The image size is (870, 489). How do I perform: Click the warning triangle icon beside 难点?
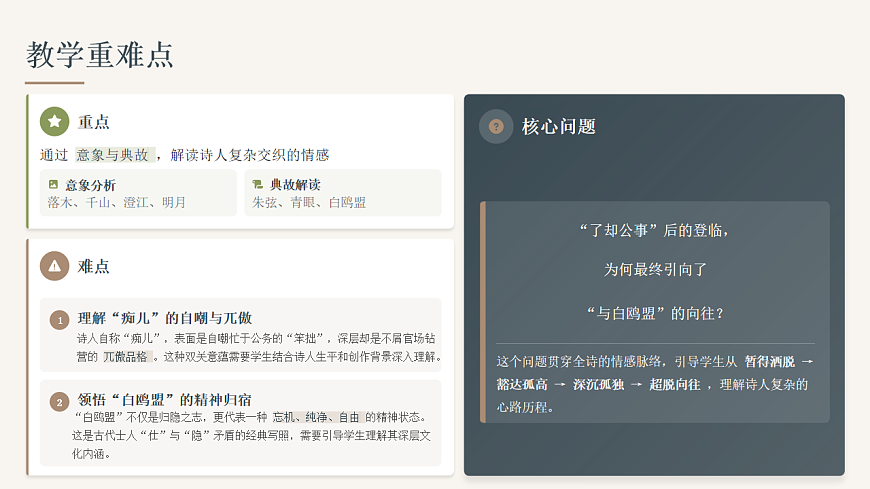54,266
